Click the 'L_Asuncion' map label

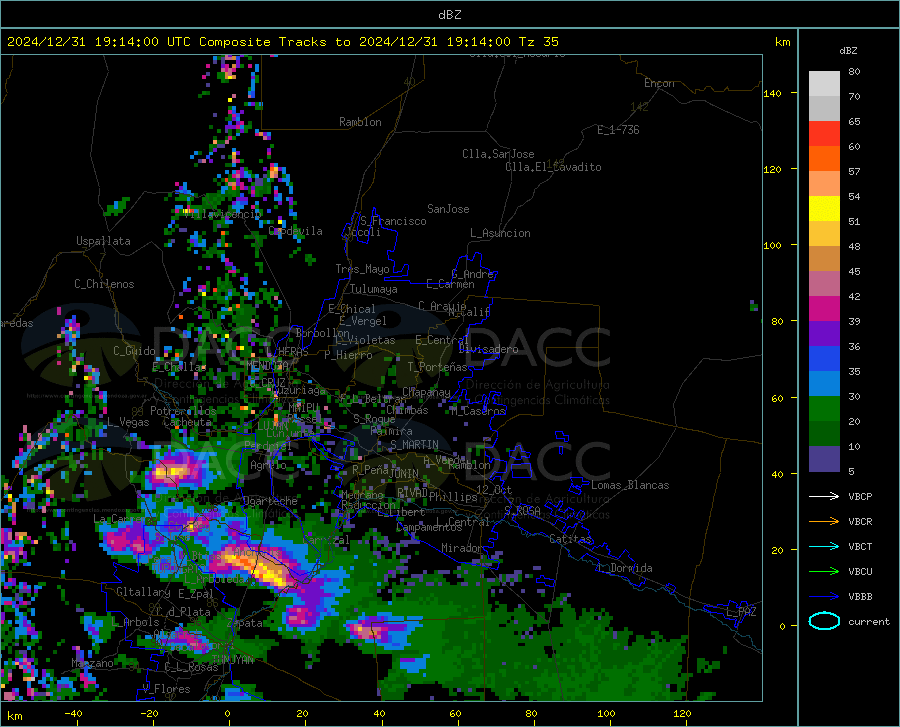pyautogui.click(x=500, y=233)
